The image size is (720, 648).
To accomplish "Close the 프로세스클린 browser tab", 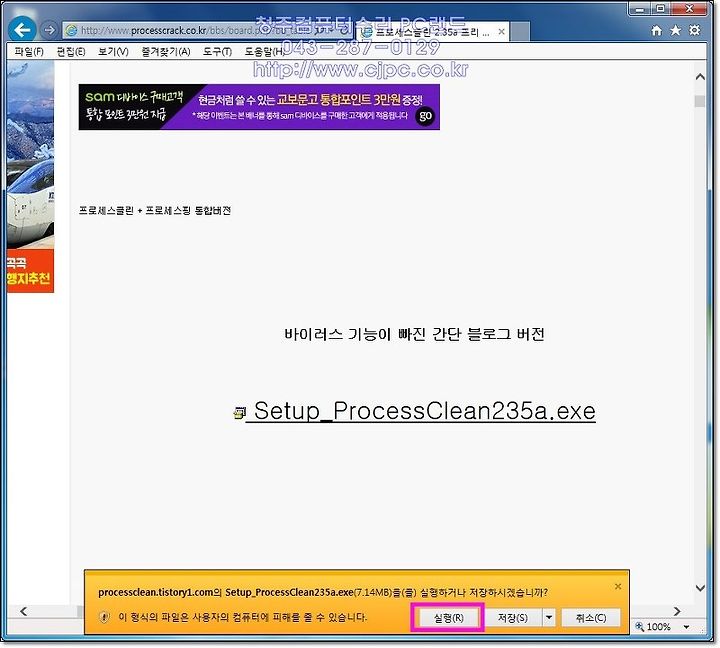I will (501, 32).
